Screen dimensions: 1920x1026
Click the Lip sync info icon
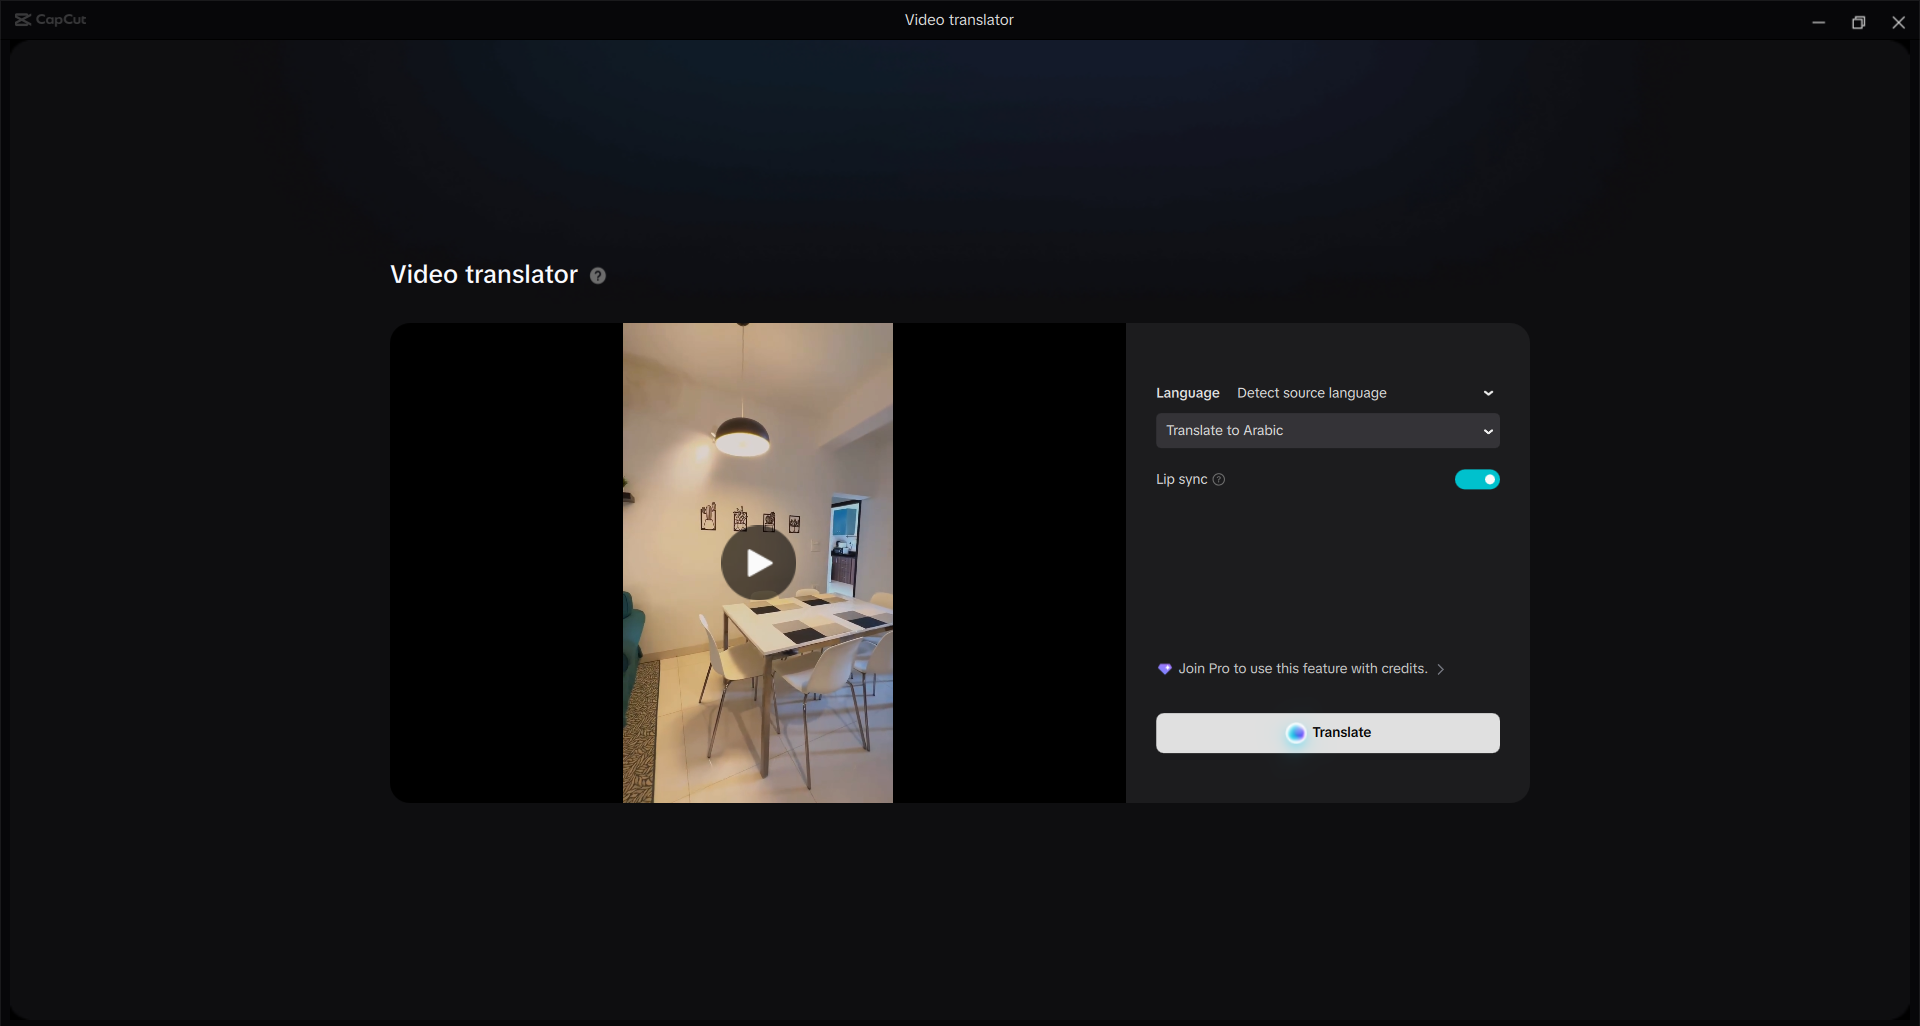1219,479
